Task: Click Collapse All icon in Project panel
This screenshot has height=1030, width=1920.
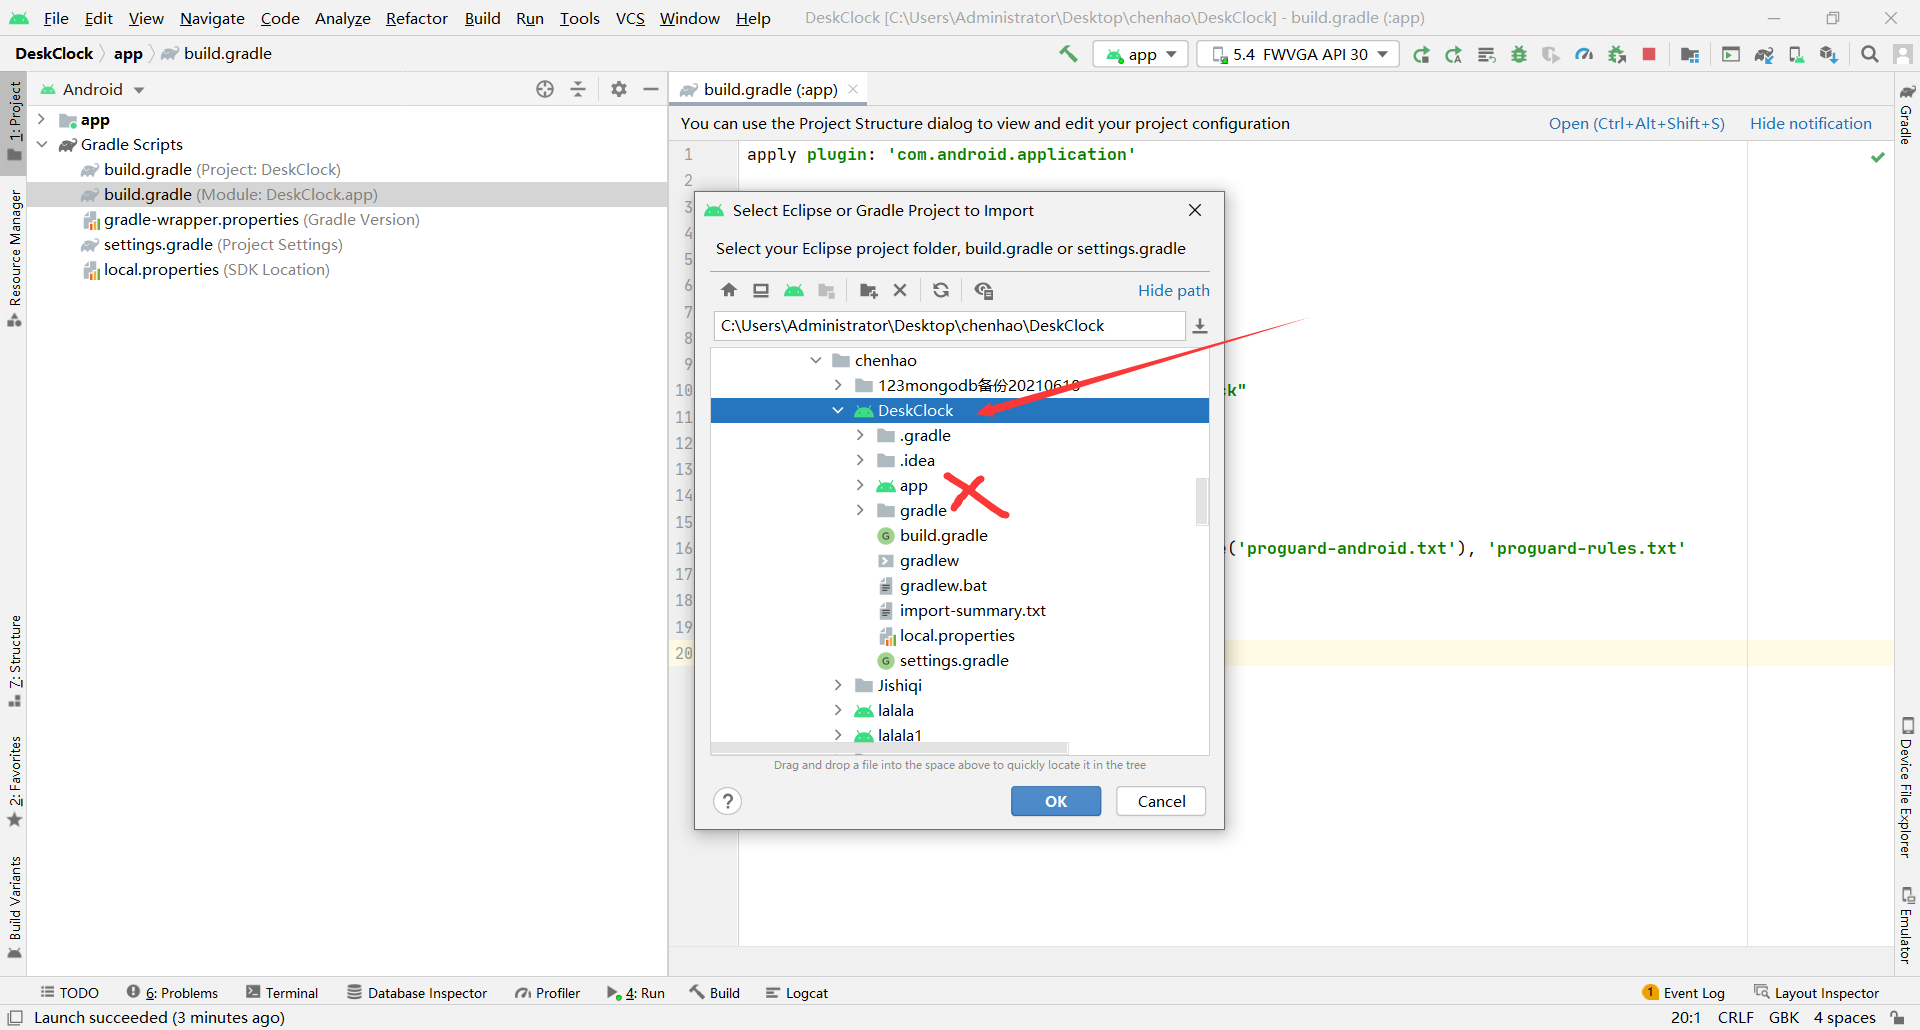Action: tap(578, 89)
